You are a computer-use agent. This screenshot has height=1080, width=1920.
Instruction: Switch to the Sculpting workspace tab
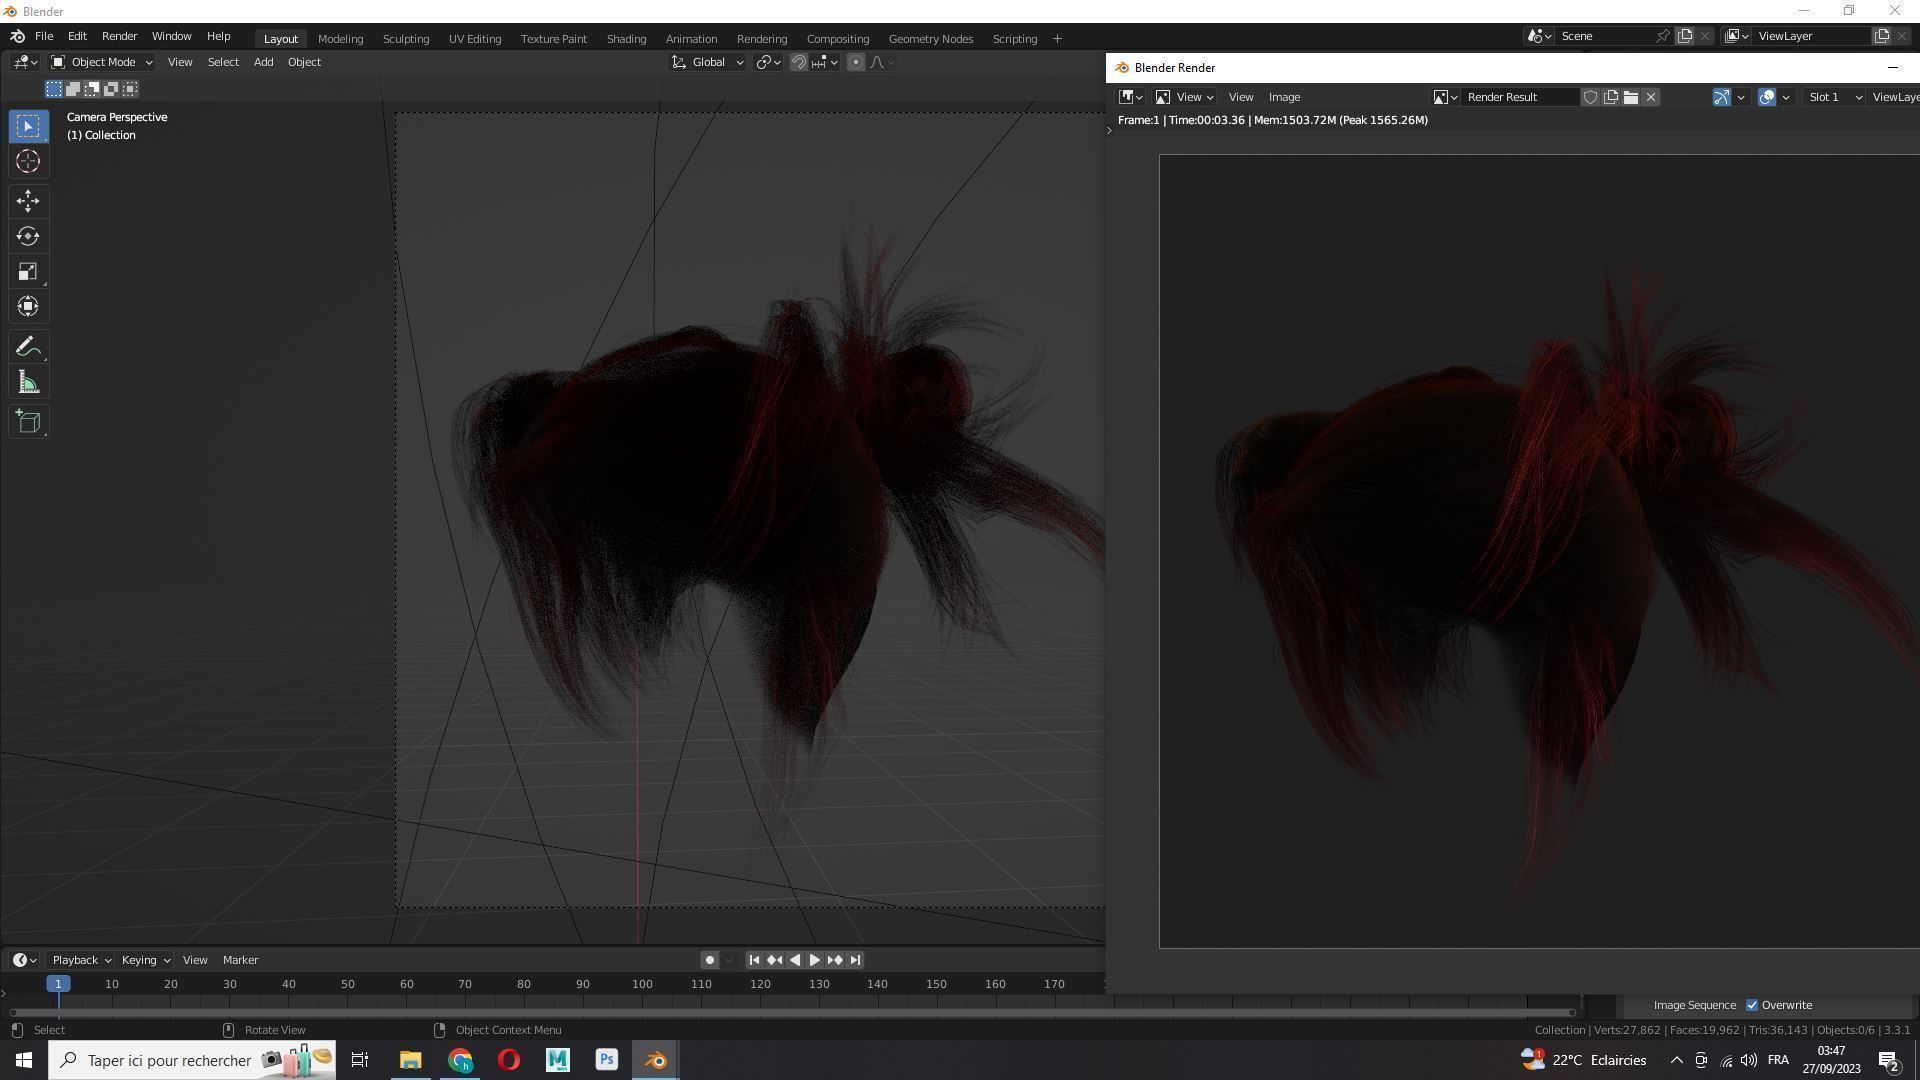coord(406,39)
